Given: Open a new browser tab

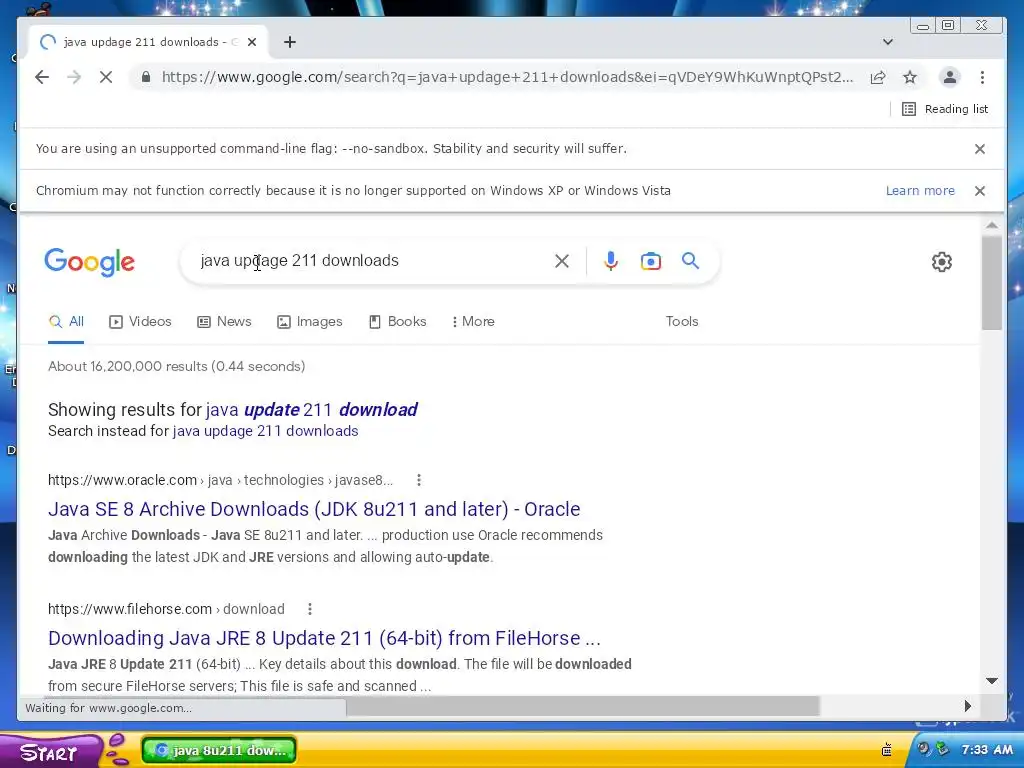Looking at the screenshot, I should pyautogui.click(x=290, y=42).
